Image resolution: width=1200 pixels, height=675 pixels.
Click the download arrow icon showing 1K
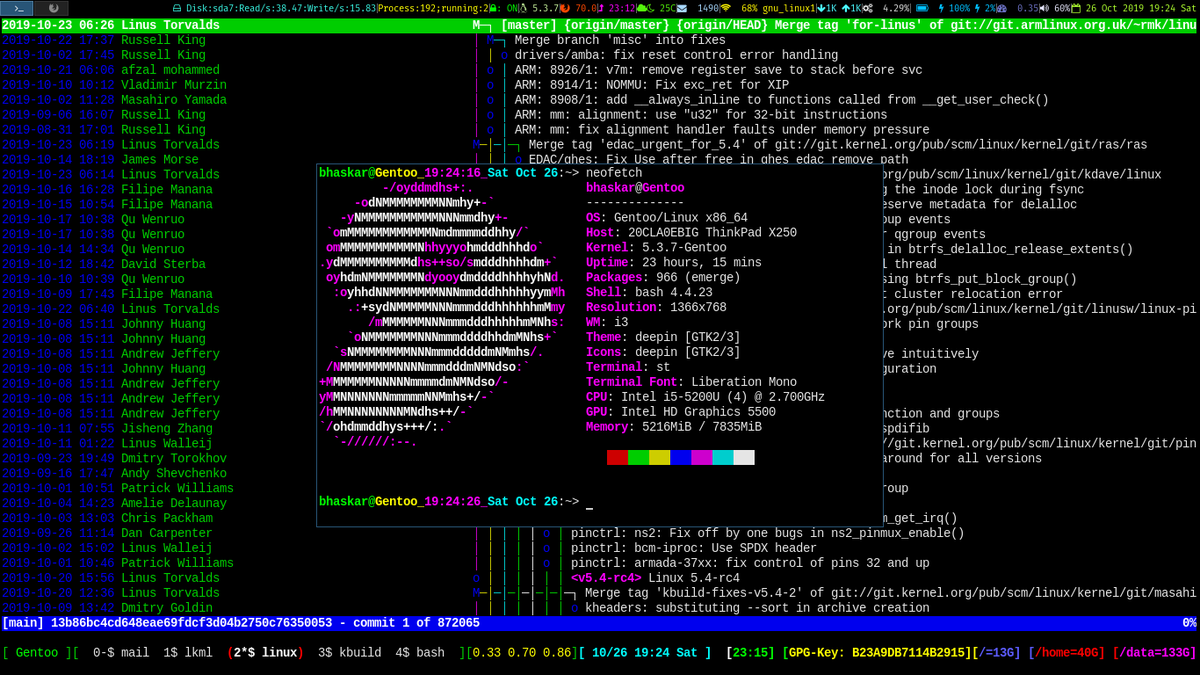[x=821, y=8]
